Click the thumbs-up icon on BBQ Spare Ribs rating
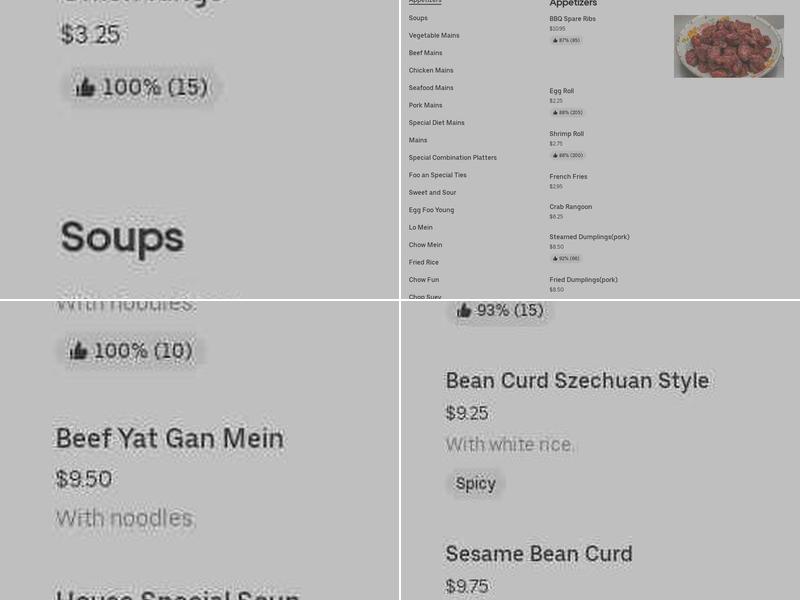 pos(555,40)
